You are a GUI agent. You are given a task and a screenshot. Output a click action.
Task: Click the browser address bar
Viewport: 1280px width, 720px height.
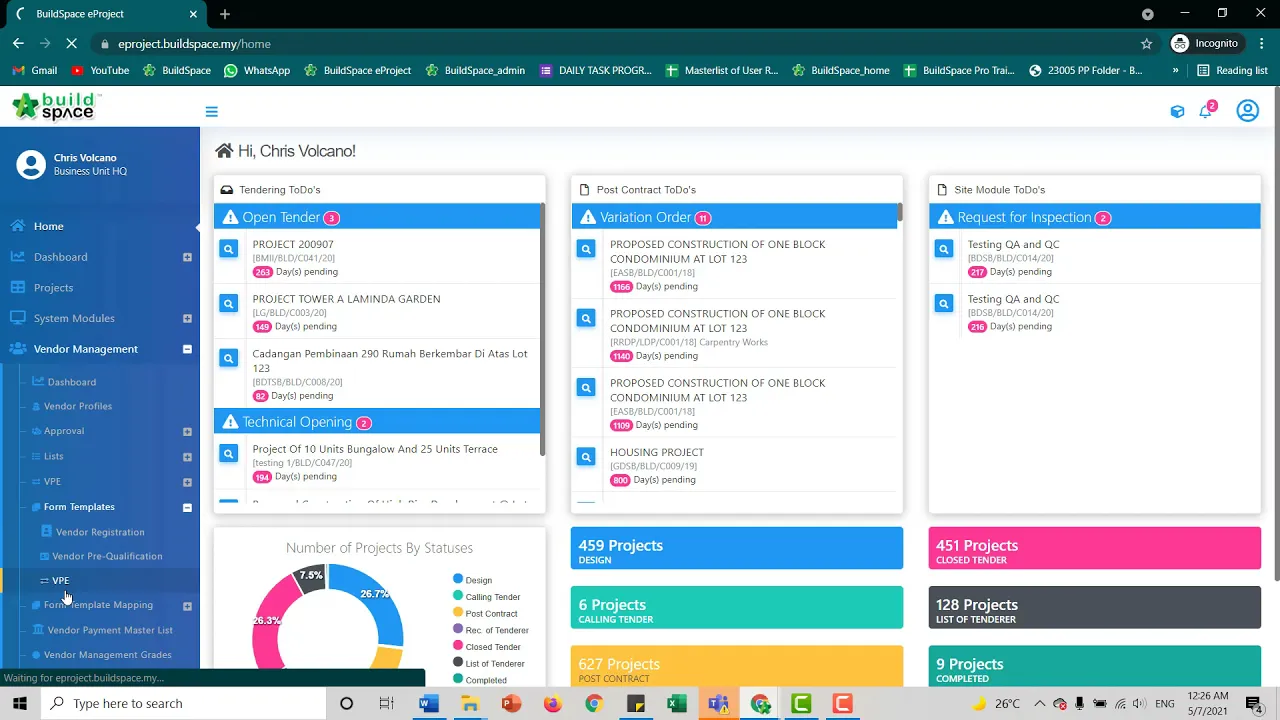(x=620, y=44)
